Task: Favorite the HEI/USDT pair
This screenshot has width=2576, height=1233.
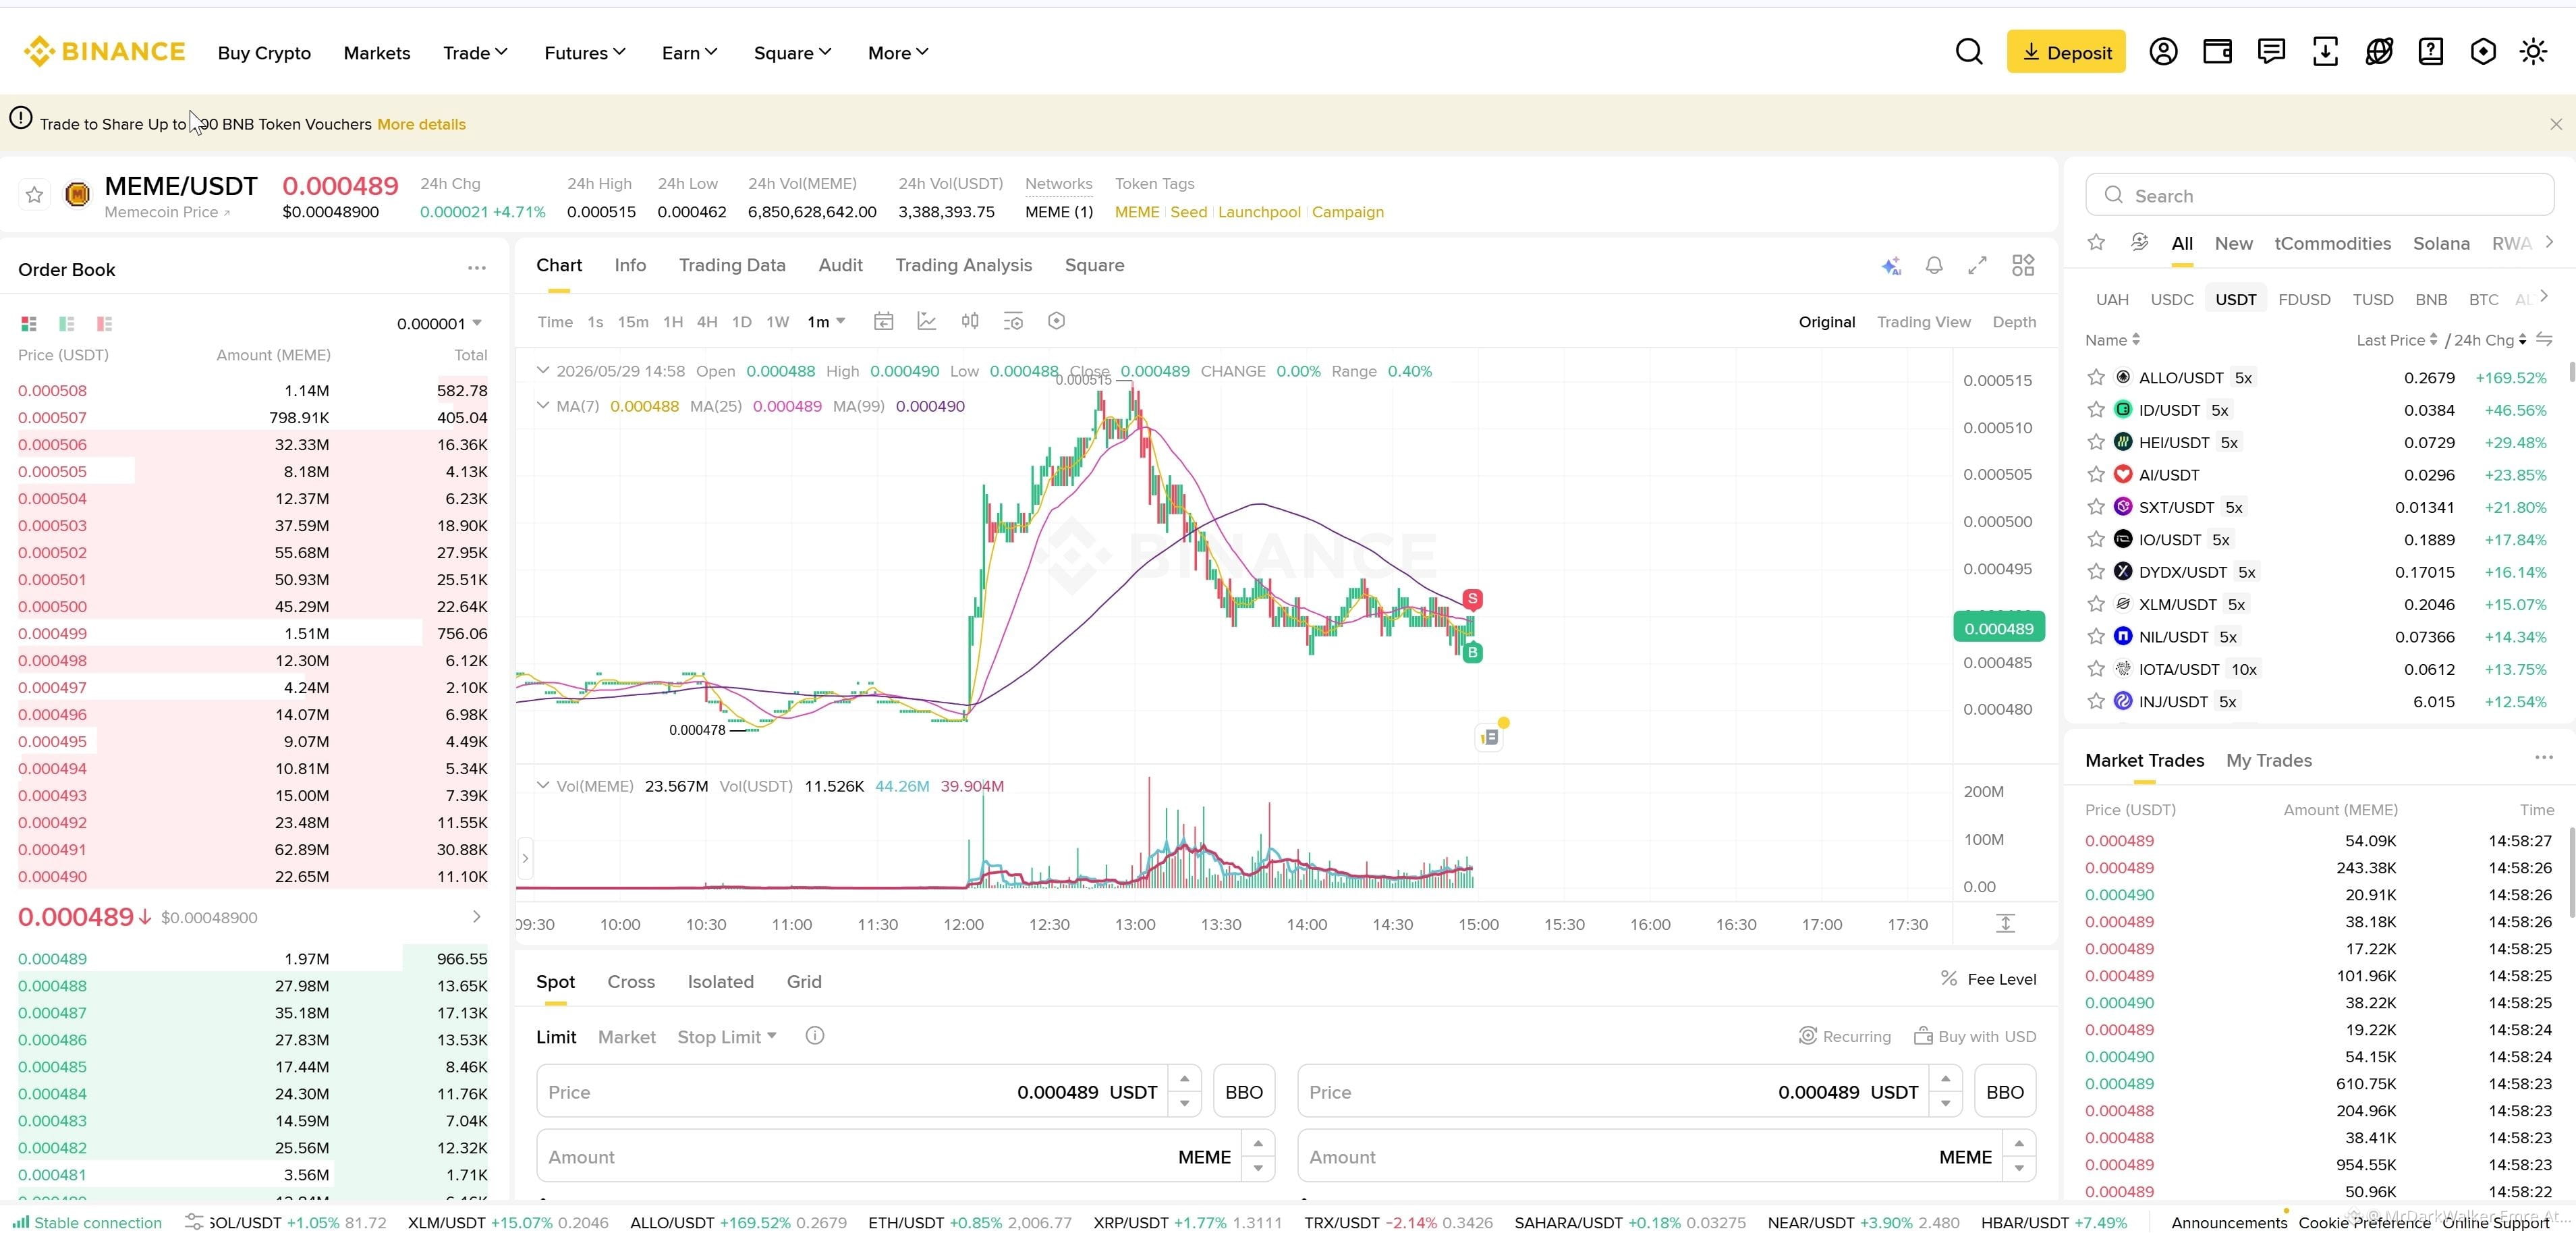Action: (x=2096, y=442)
